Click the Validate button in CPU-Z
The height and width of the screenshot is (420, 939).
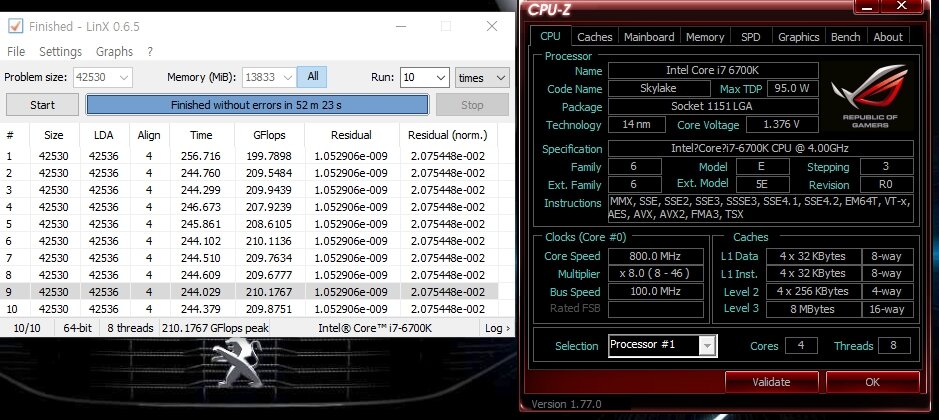point(771,382)
